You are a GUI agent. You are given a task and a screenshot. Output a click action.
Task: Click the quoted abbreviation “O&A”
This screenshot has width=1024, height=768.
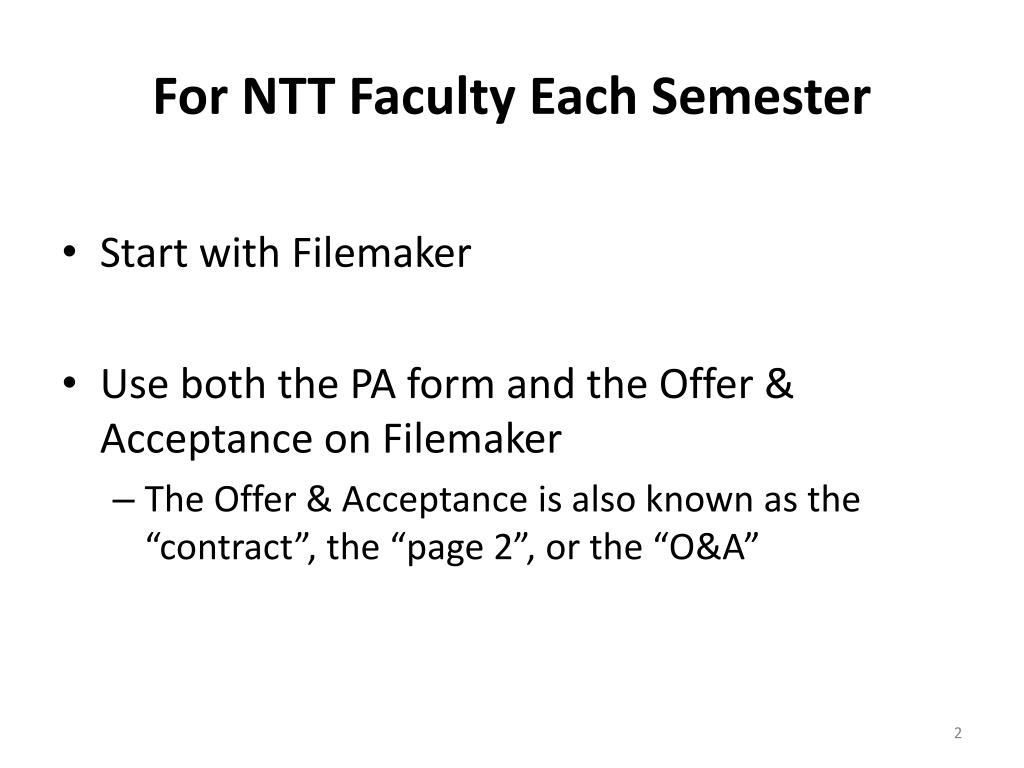(706, 546)
